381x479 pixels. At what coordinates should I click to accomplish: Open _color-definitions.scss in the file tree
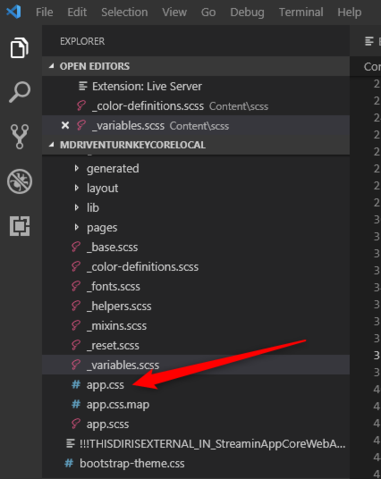point(196,267)
